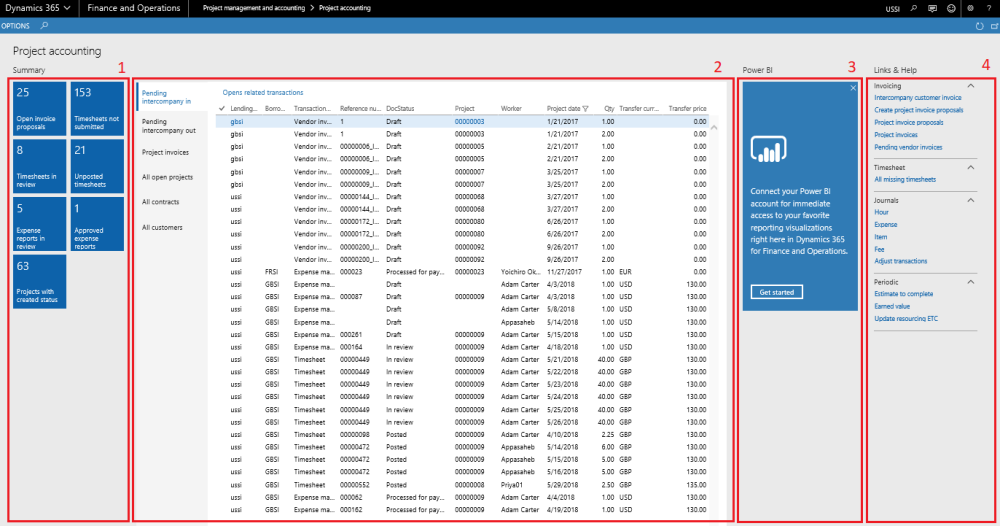Screen dimensions: 1000x526
Task: Click the help question mark icon
Action: pos(988,8)
